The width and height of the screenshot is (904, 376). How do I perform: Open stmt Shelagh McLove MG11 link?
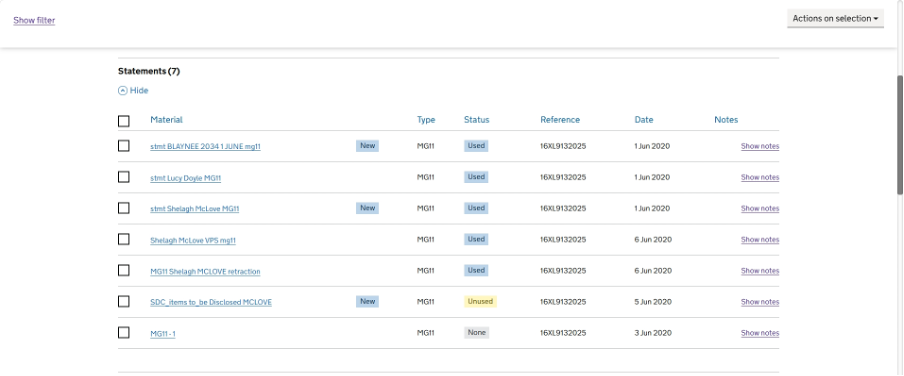point(195,209)
